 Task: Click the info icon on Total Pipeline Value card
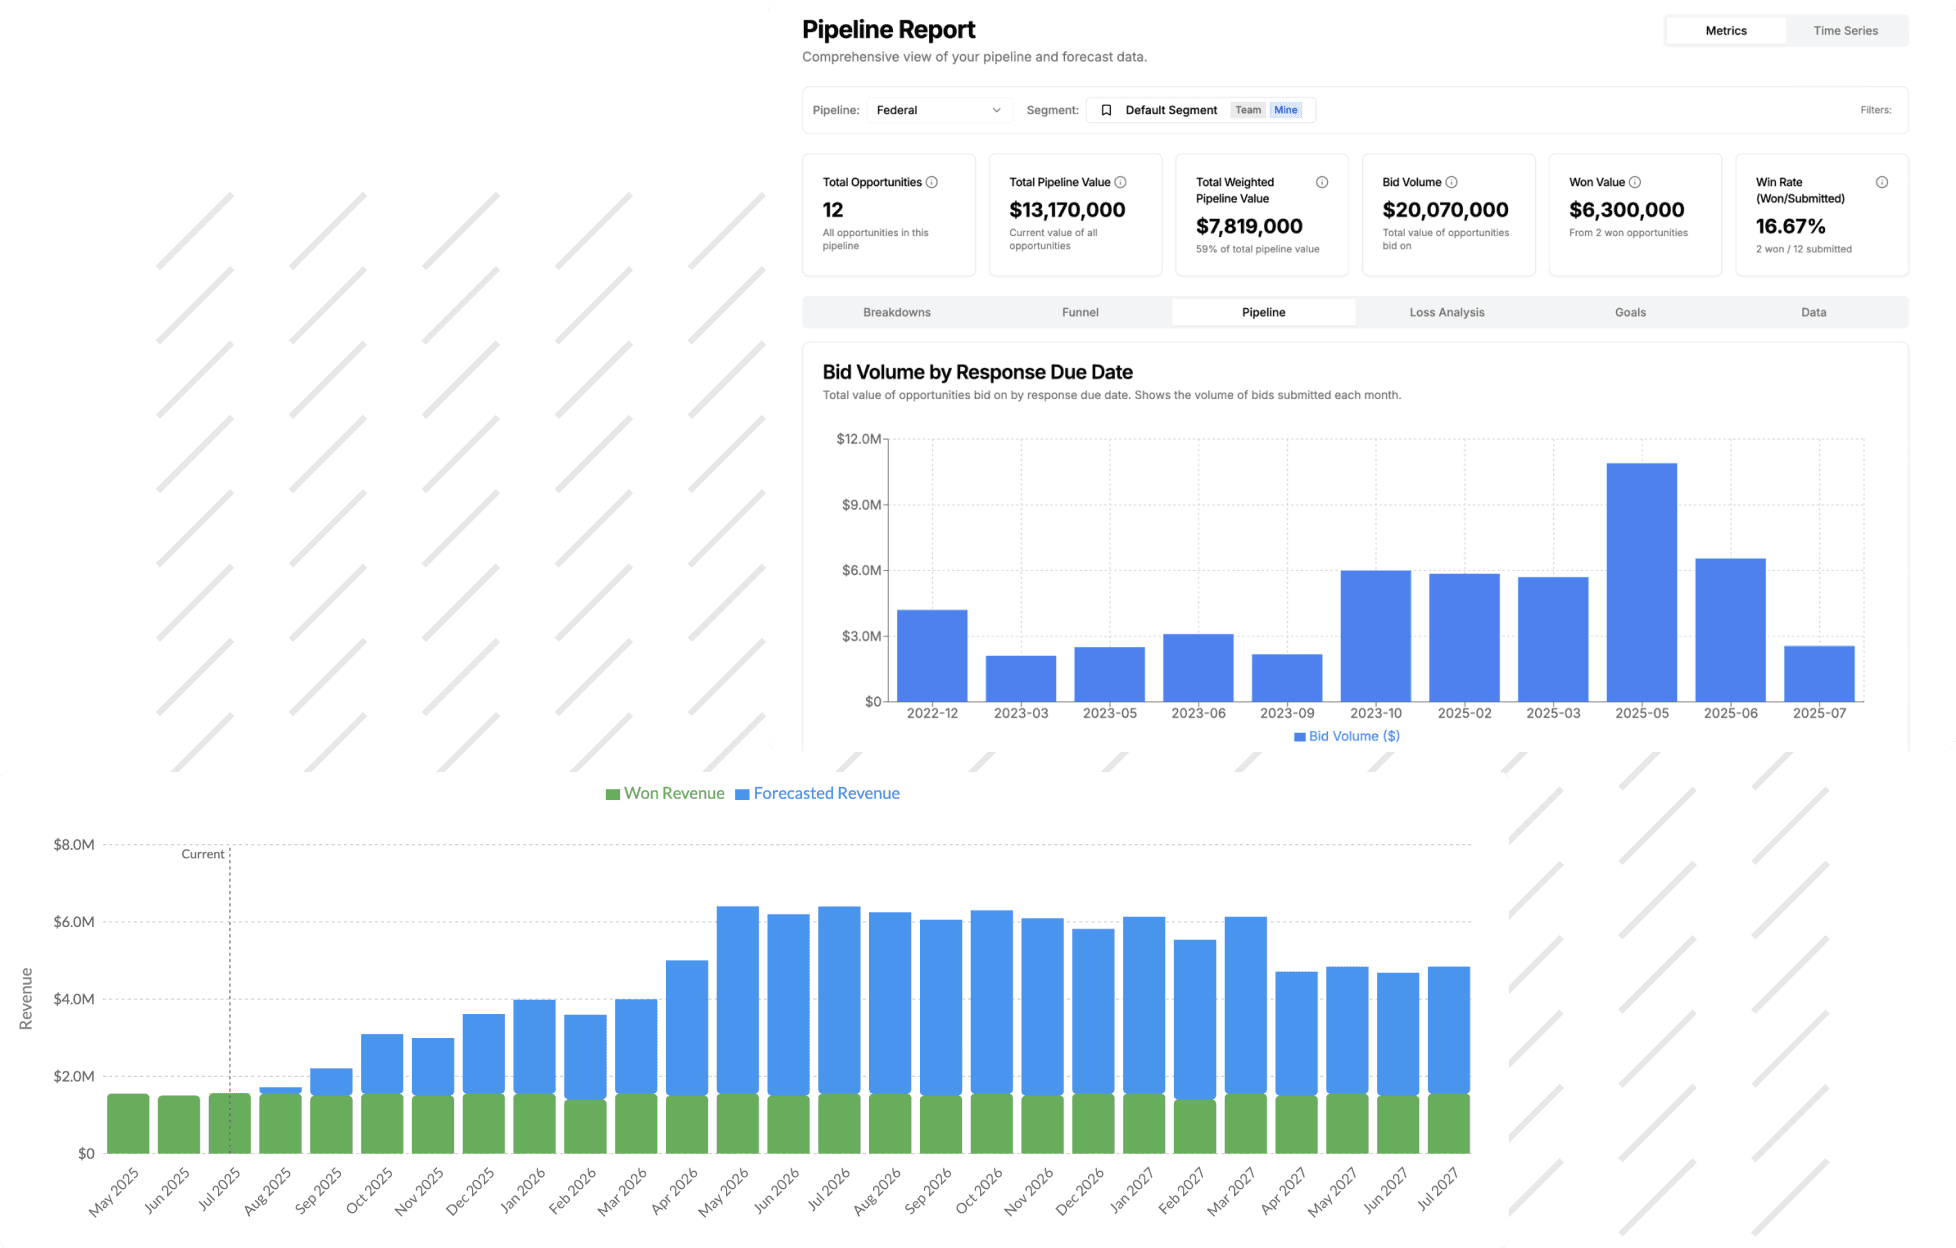(x=1120, y=182)
